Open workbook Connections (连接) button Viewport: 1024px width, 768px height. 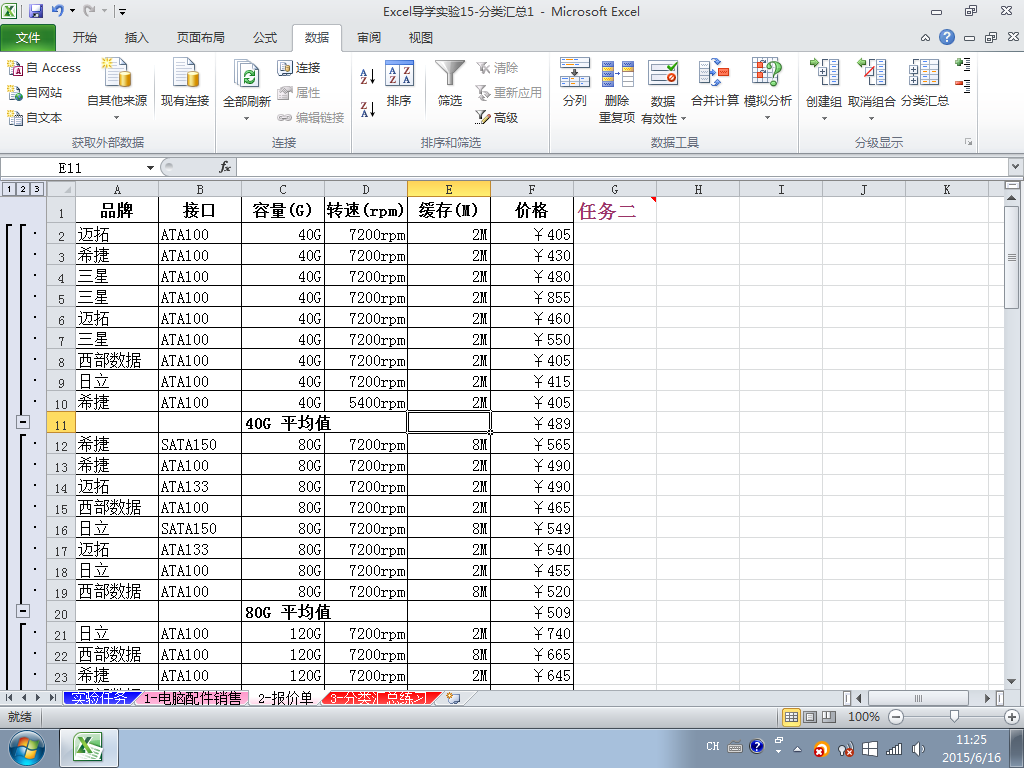pyautogui.click(x=299, y=68)
